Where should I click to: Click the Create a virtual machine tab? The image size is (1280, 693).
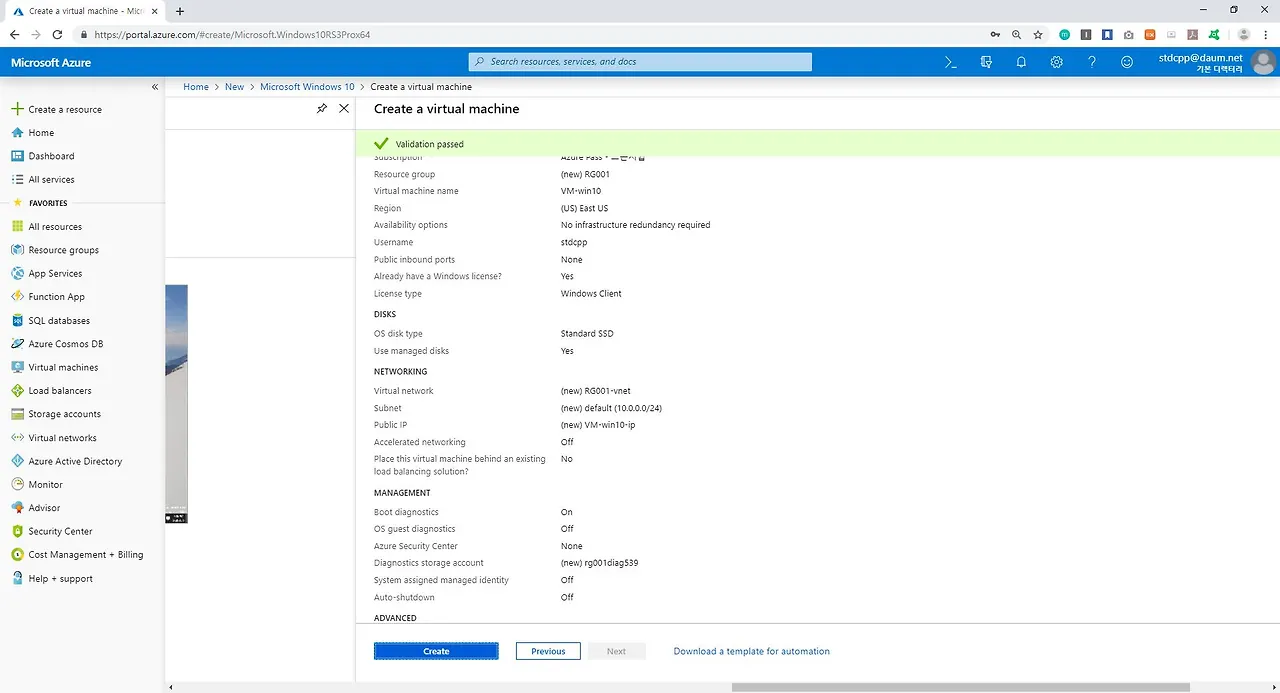(x=84, y=11)
